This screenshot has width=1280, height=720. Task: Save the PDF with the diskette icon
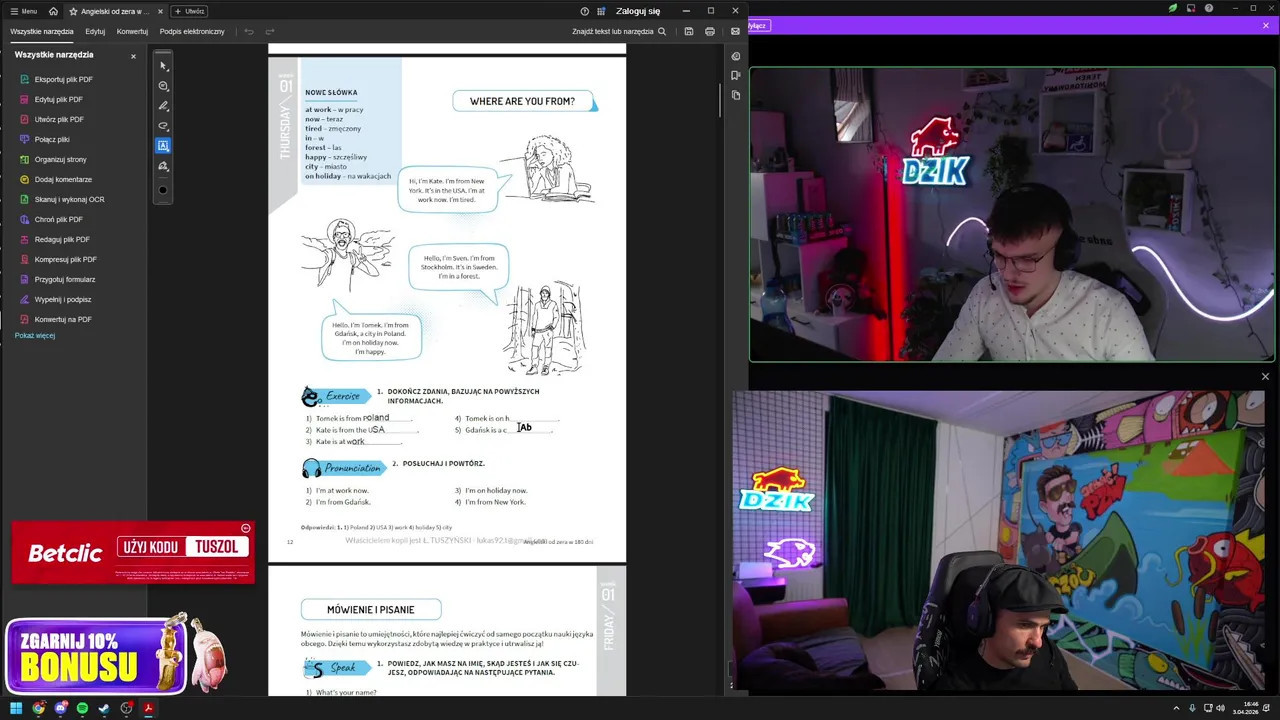pyautogui.click(x=688, y=31)
